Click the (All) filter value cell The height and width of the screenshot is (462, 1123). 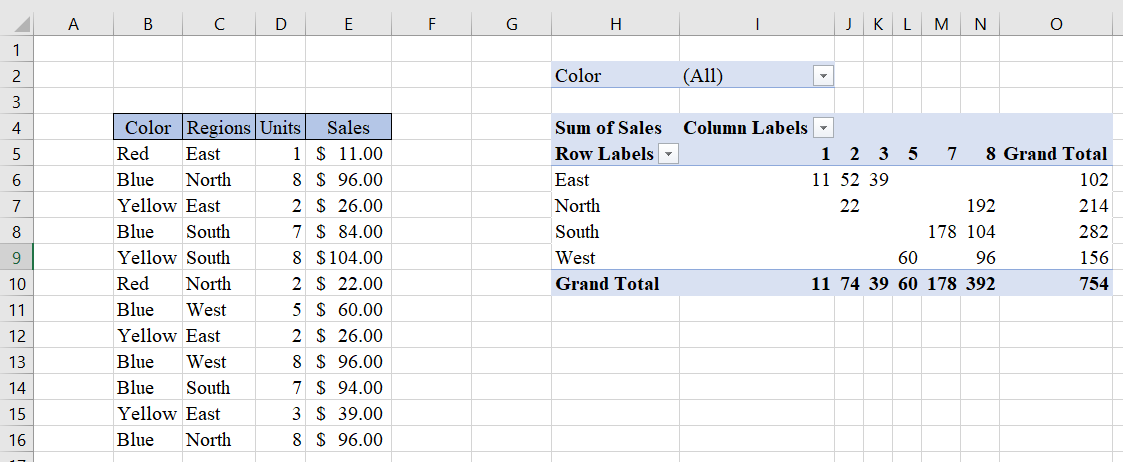coord(745,76)
